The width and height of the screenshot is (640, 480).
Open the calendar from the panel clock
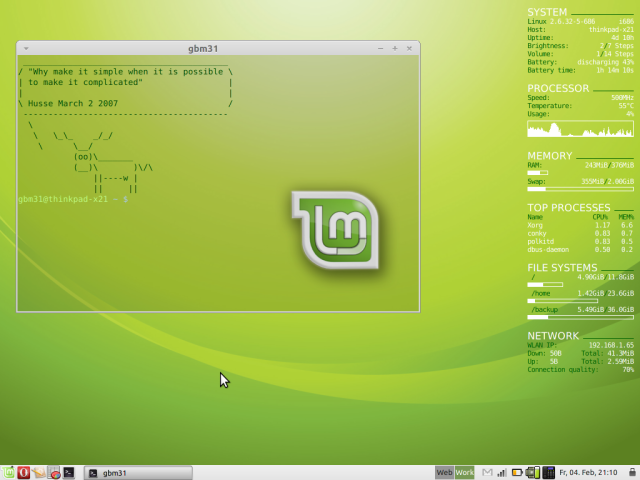588,473
